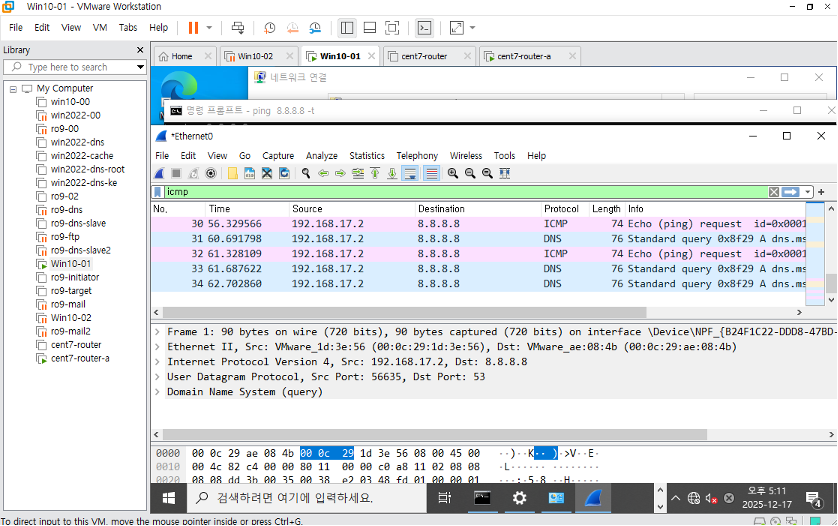Image resolution: width=838 pixels, height=526 pixels.
Task: Collapse the My Computer tree node
Action: [x=13, y=89]
